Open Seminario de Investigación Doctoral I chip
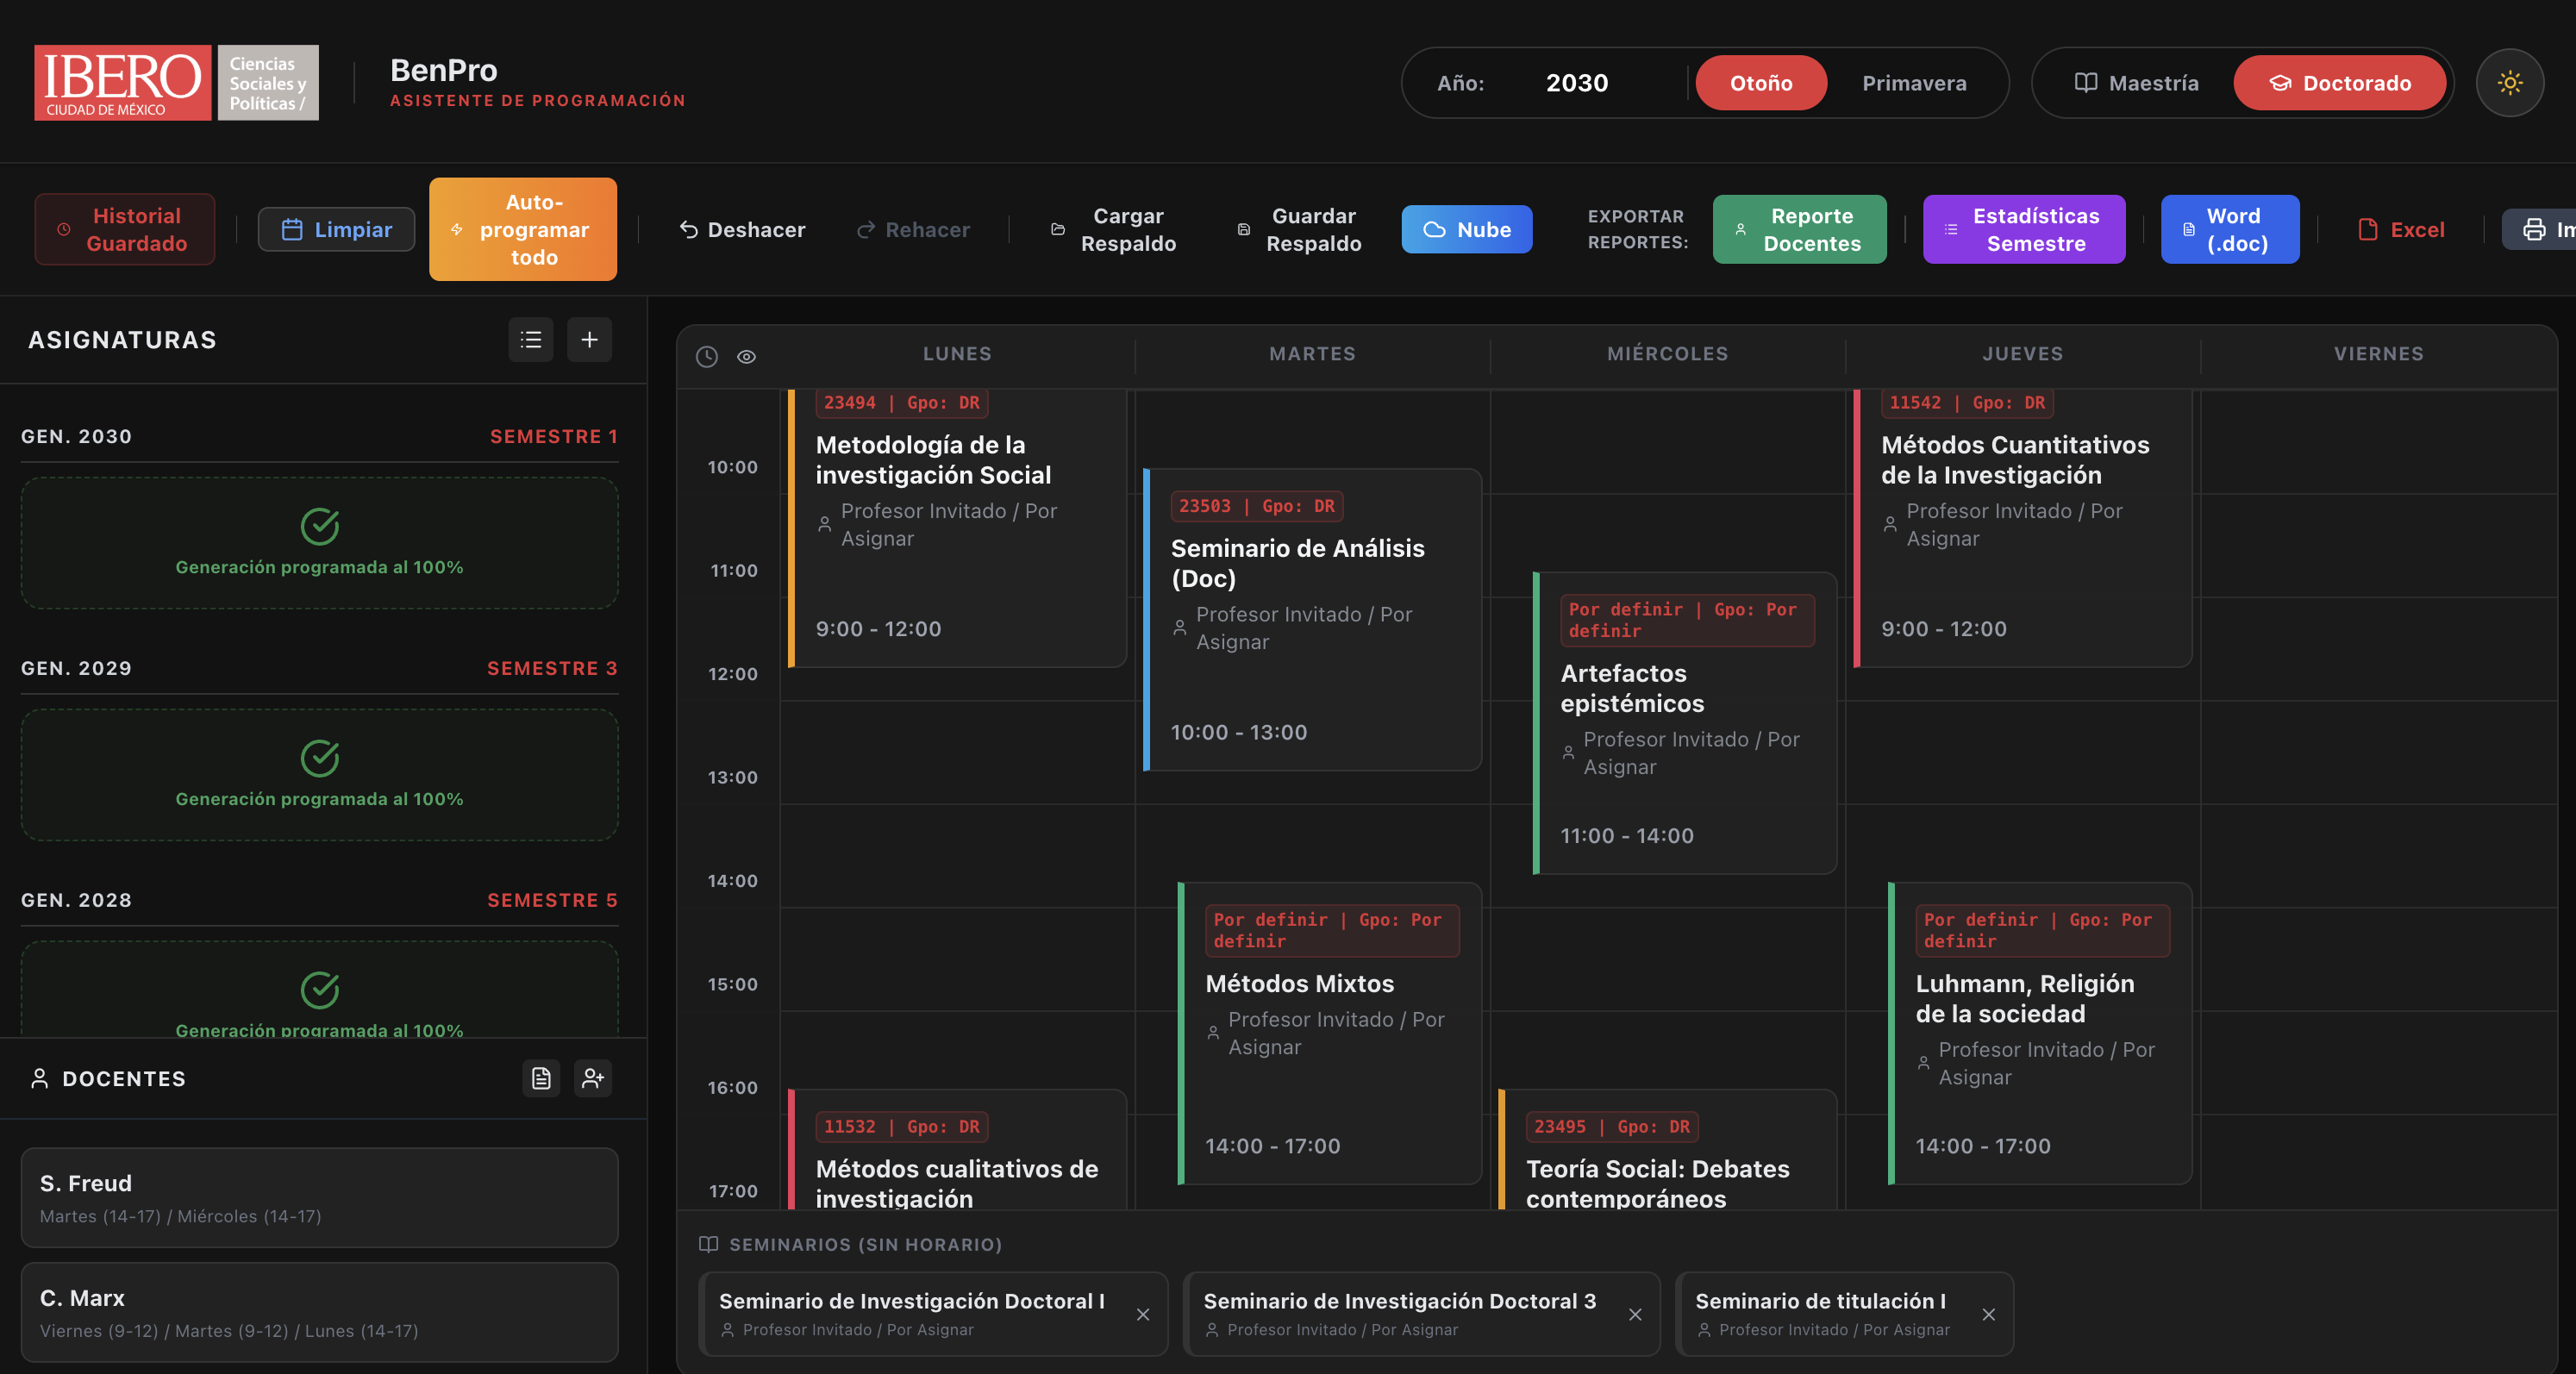The height and width of the screenshot is (1374, 2576). (932, 1314)
